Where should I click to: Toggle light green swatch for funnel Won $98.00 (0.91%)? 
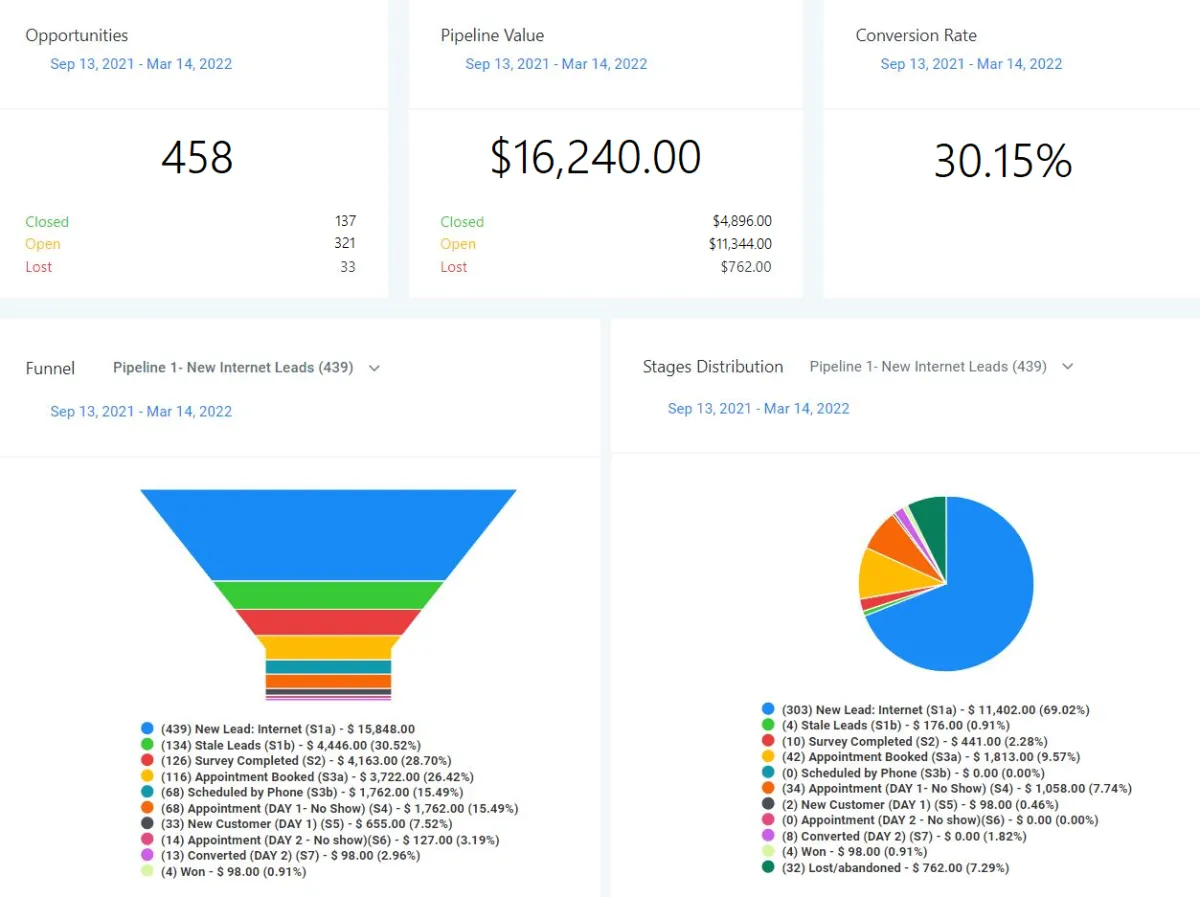[148, 871]
